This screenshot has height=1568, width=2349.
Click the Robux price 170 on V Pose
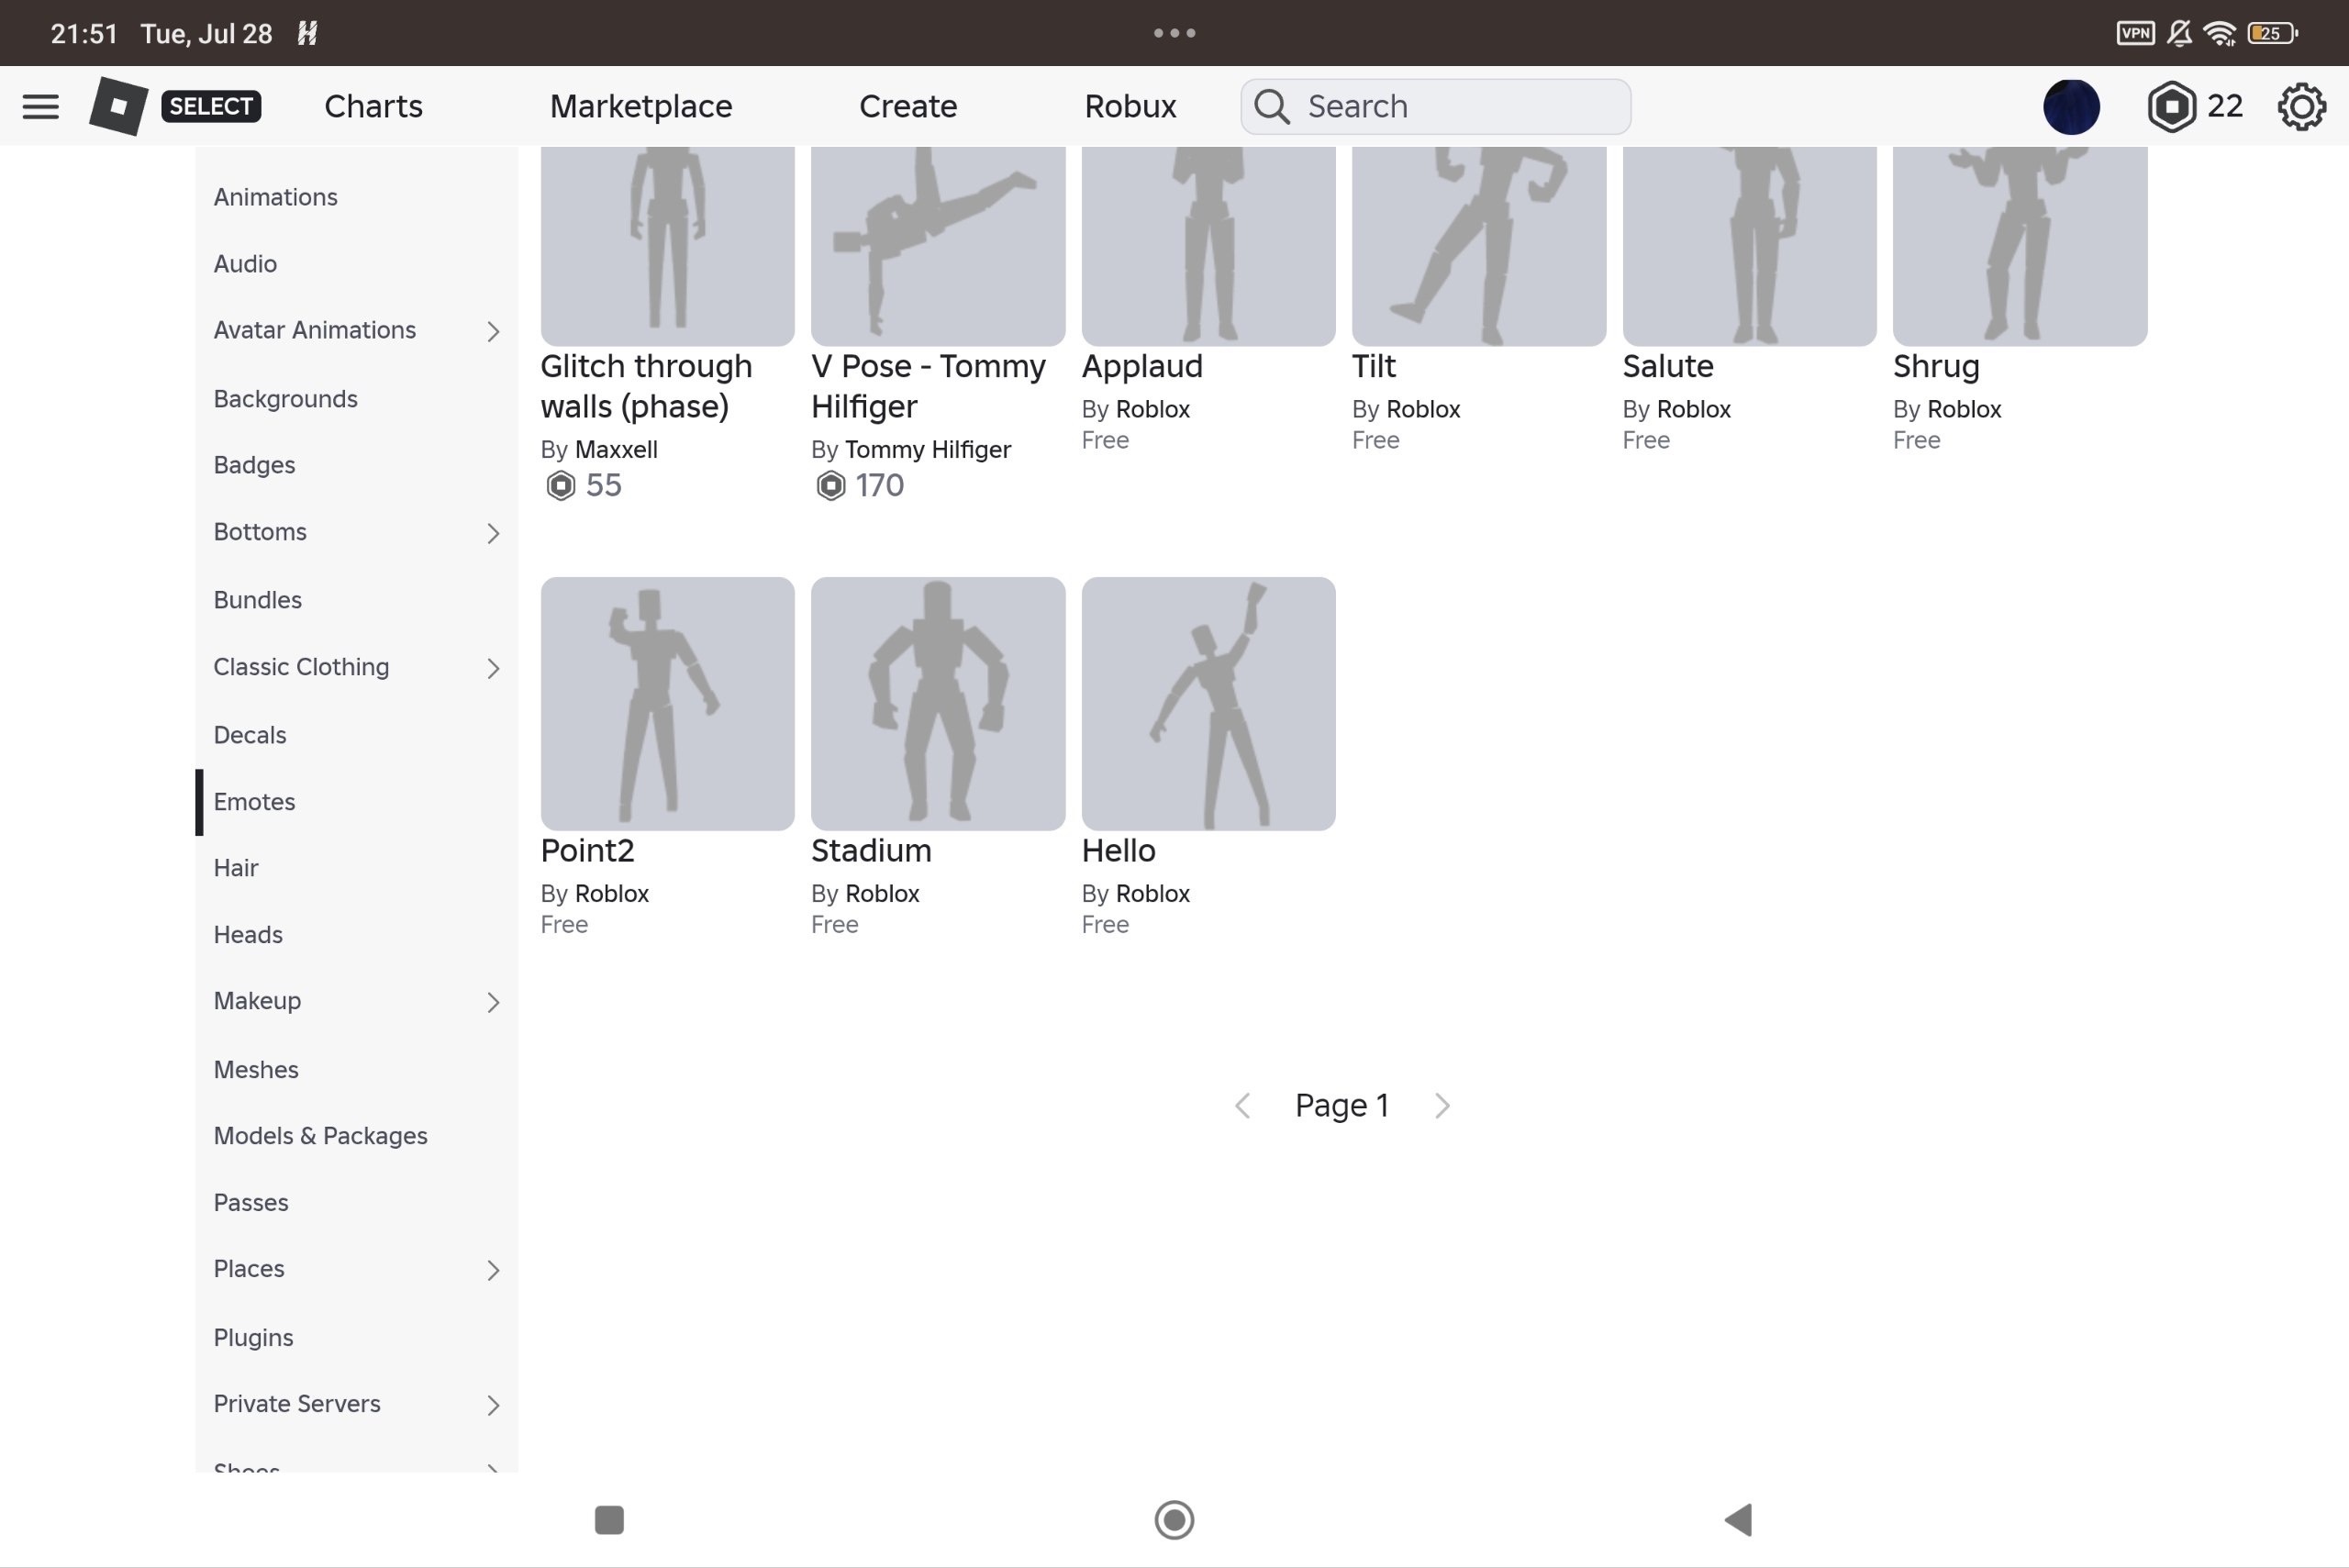(859, 485)
